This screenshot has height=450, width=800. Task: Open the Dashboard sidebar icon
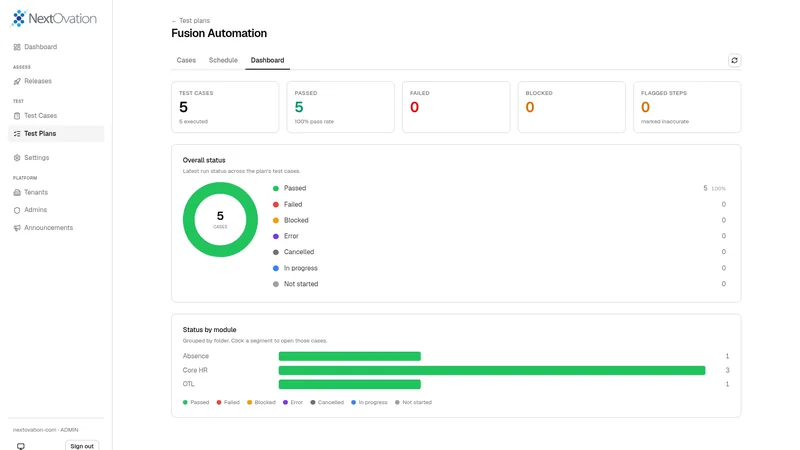tap(17, 47)
